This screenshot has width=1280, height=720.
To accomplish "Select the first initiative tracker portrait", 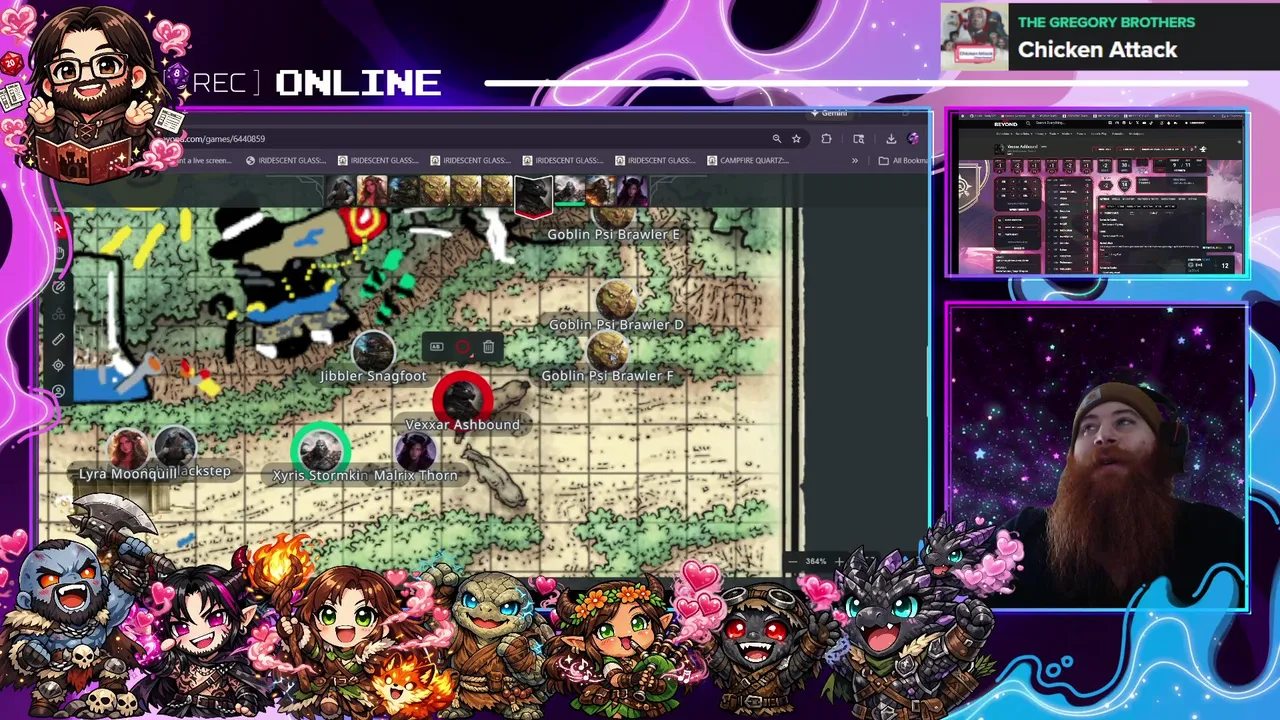I will point(341,190).
